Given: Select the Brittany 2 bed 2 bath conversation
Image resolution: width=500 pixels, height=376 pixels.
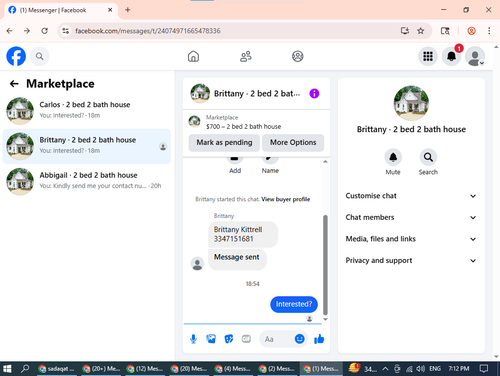Looking at the screenshot, I should pos(87,146).
